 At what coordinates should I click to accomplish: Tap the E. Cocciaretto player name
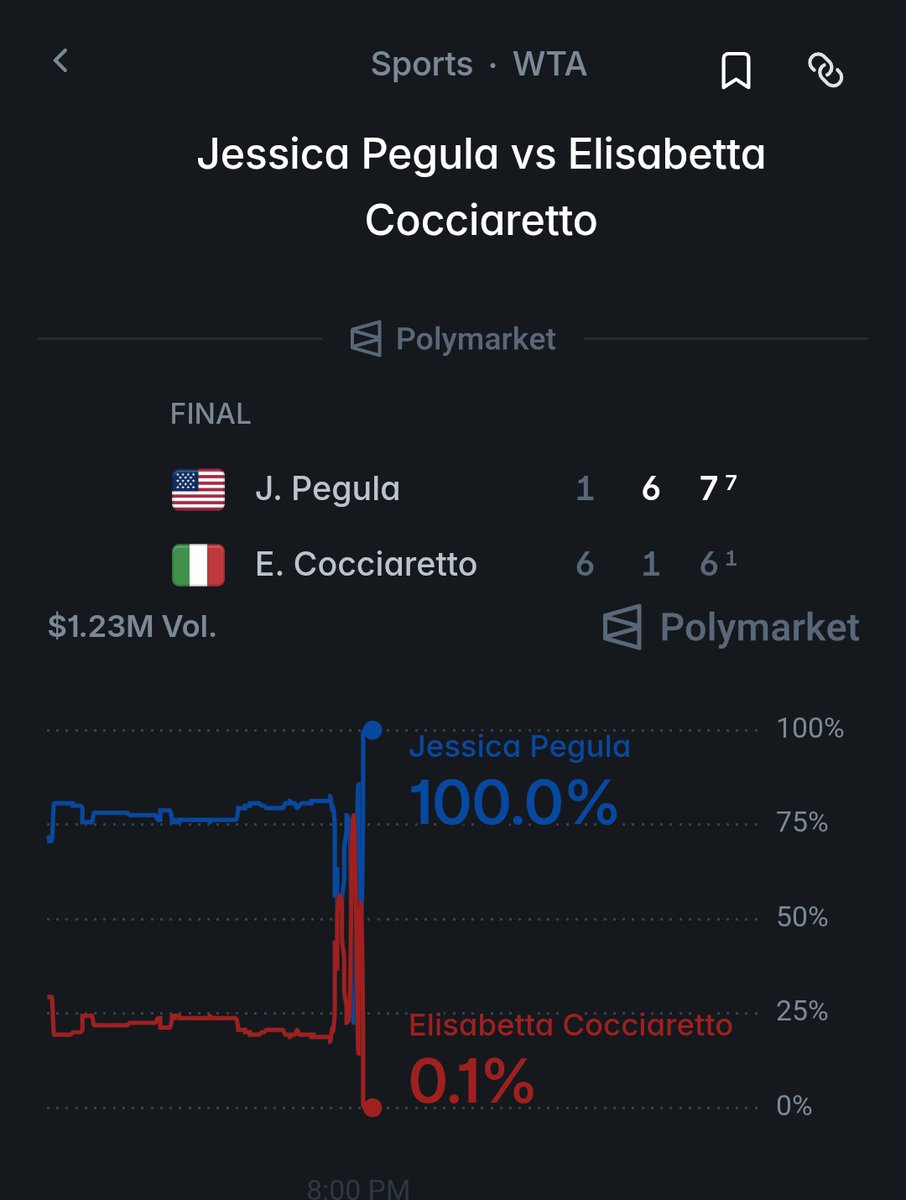click(x=365, y=565)
